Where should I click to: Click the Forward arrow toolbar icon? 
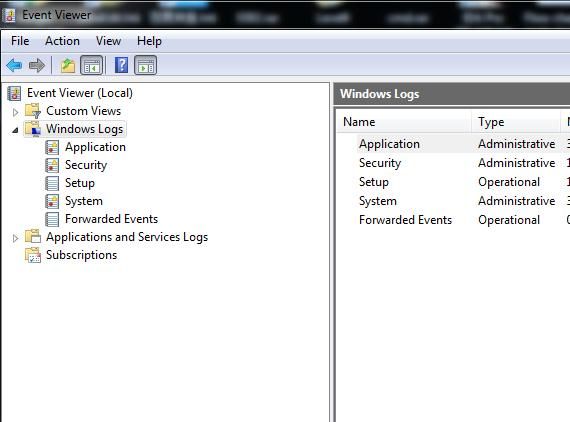coord(36,65)
